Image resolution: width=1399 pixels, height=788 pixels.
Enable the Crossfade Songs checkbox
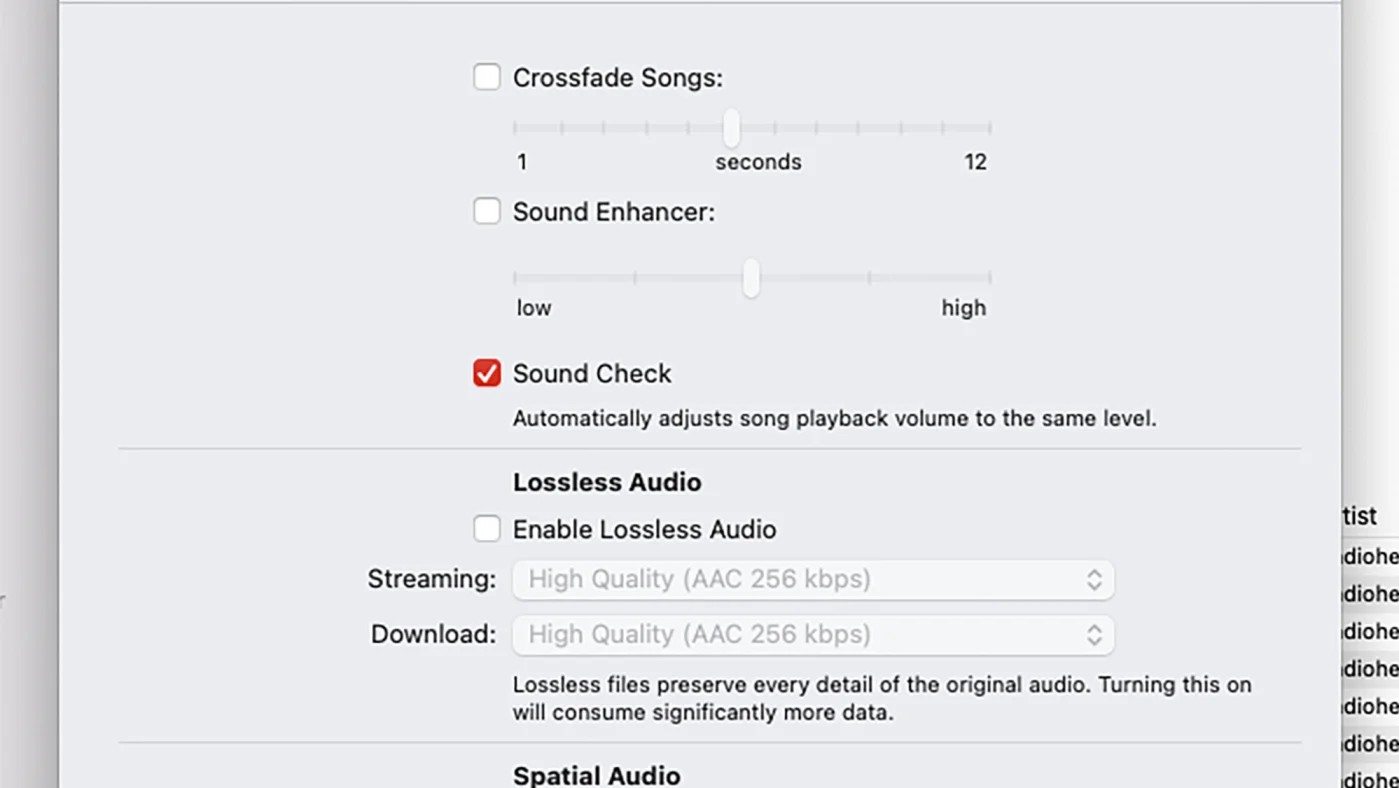point(487,77)
